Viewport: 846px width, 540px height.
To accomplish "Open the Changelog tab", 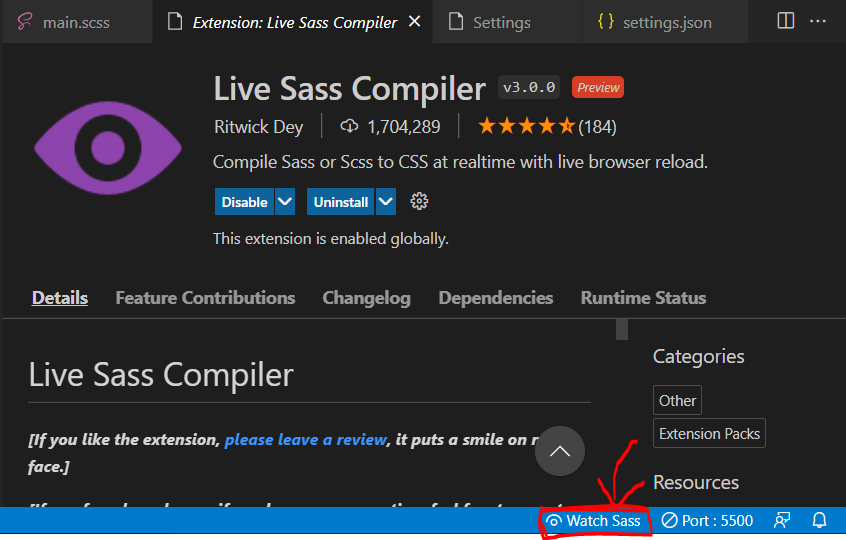I will pos(366,298).
